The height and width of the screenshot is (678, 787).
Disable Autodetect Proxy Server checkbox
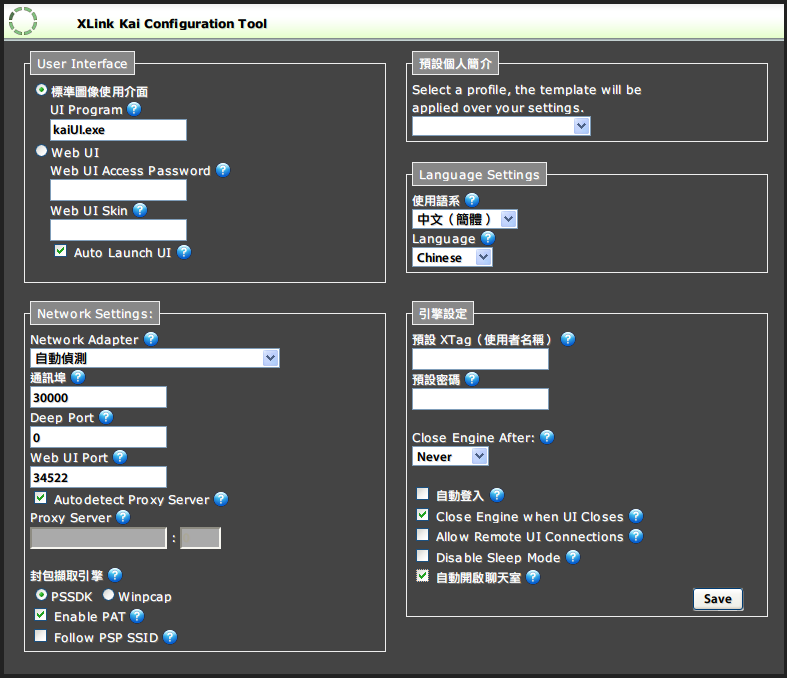[41, 498]
